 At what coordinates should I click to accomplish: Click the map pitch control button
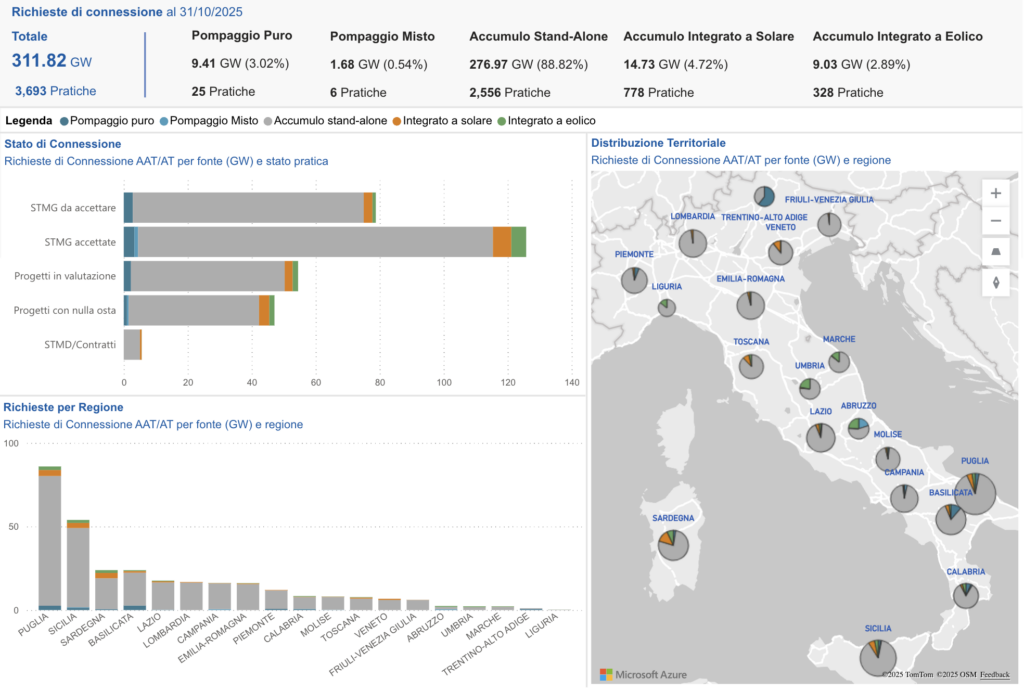(x=995, y=252)
